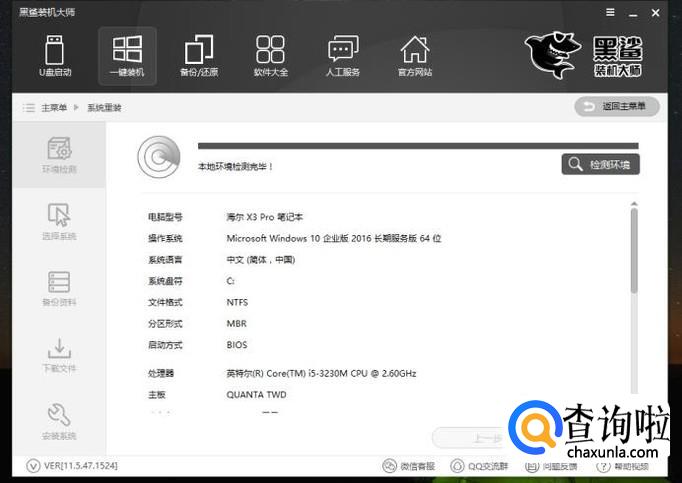Click 主菜单 in the breadcrumb
The image size is (682, 483).
[x=54, y=107]
